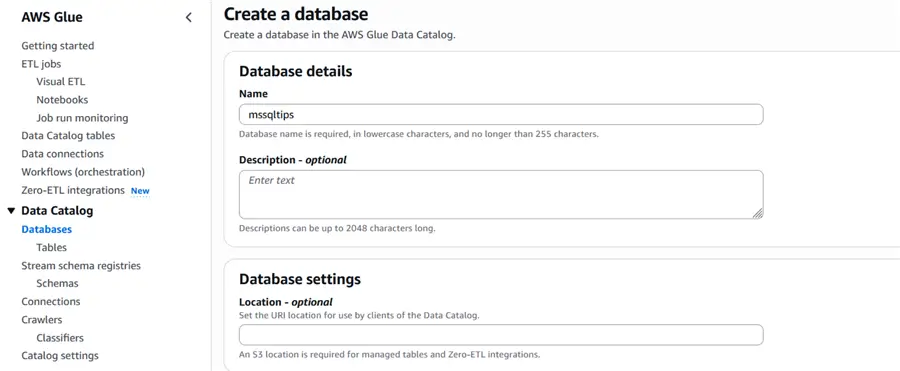The height and width of the screenshot is (371, 900).
Task: Open Zero-ETL integrations
Action: [x=73, y=190]
